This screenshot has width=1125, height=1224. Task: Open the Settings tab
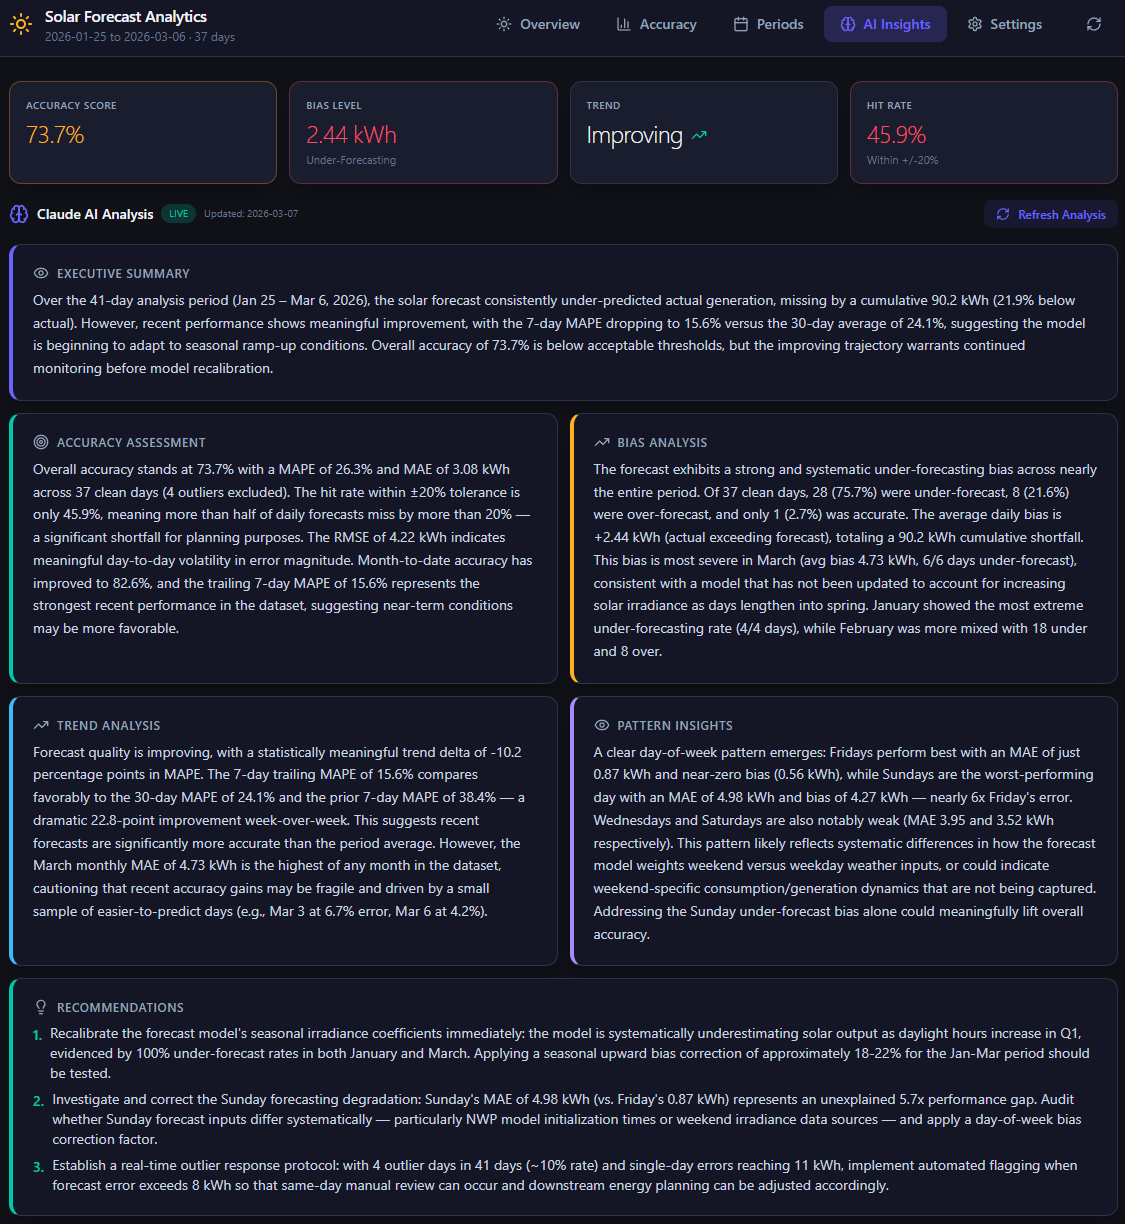coord(1004,24)
